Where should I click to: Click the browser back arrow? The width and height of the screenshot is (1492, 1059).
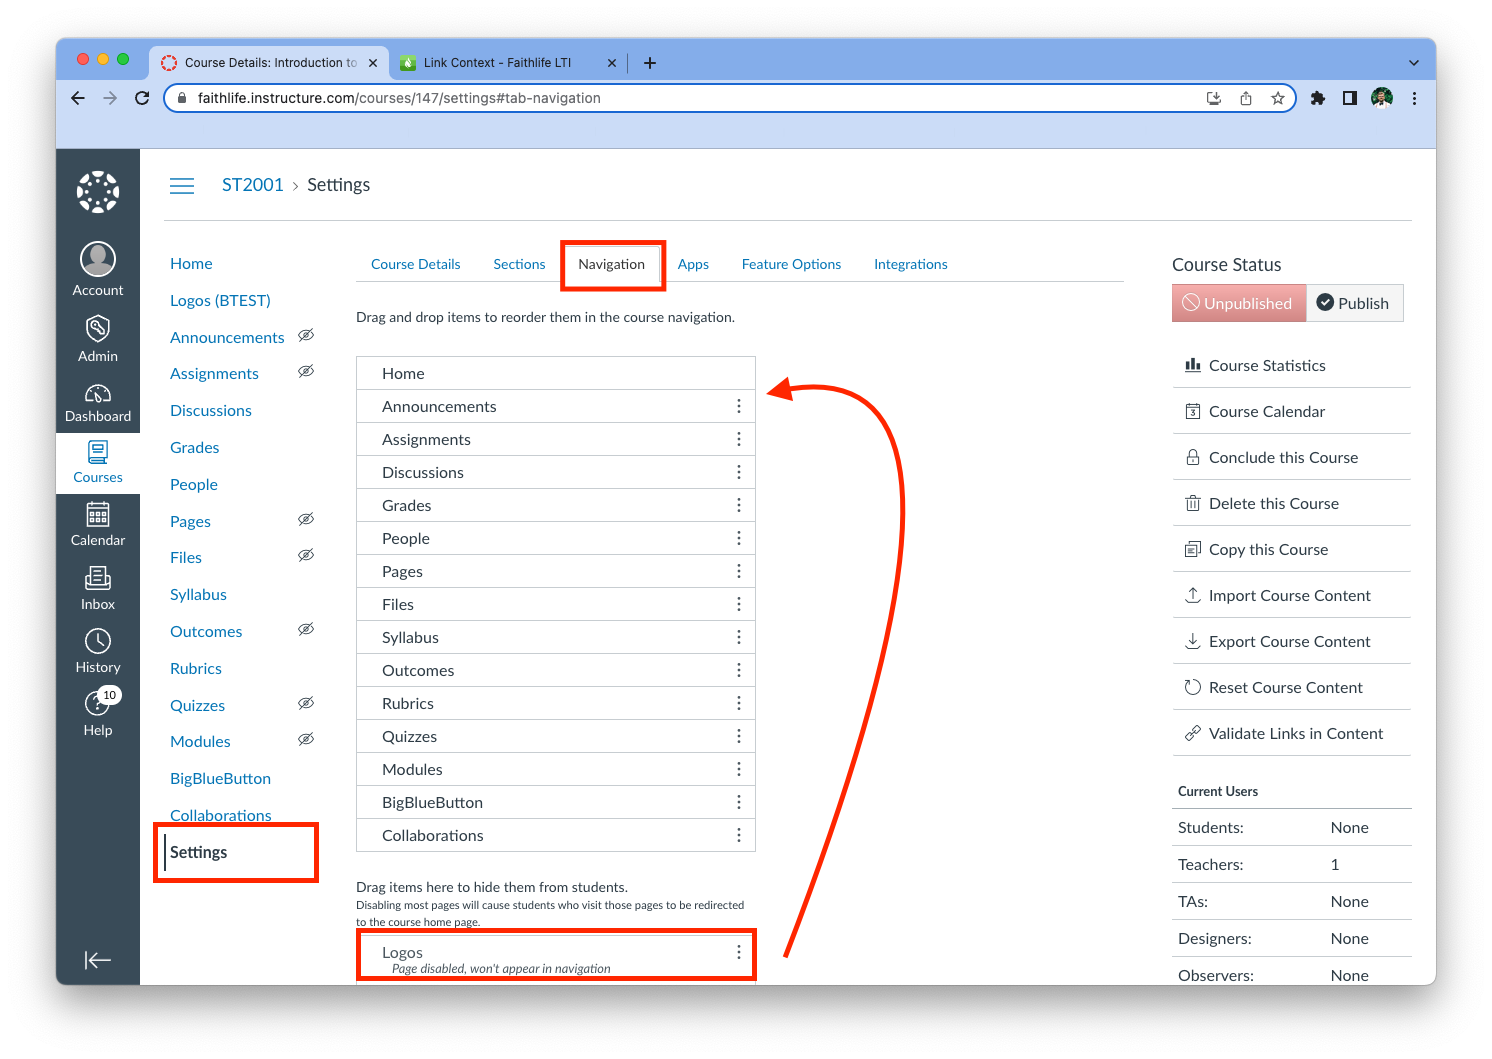[78, 98]
